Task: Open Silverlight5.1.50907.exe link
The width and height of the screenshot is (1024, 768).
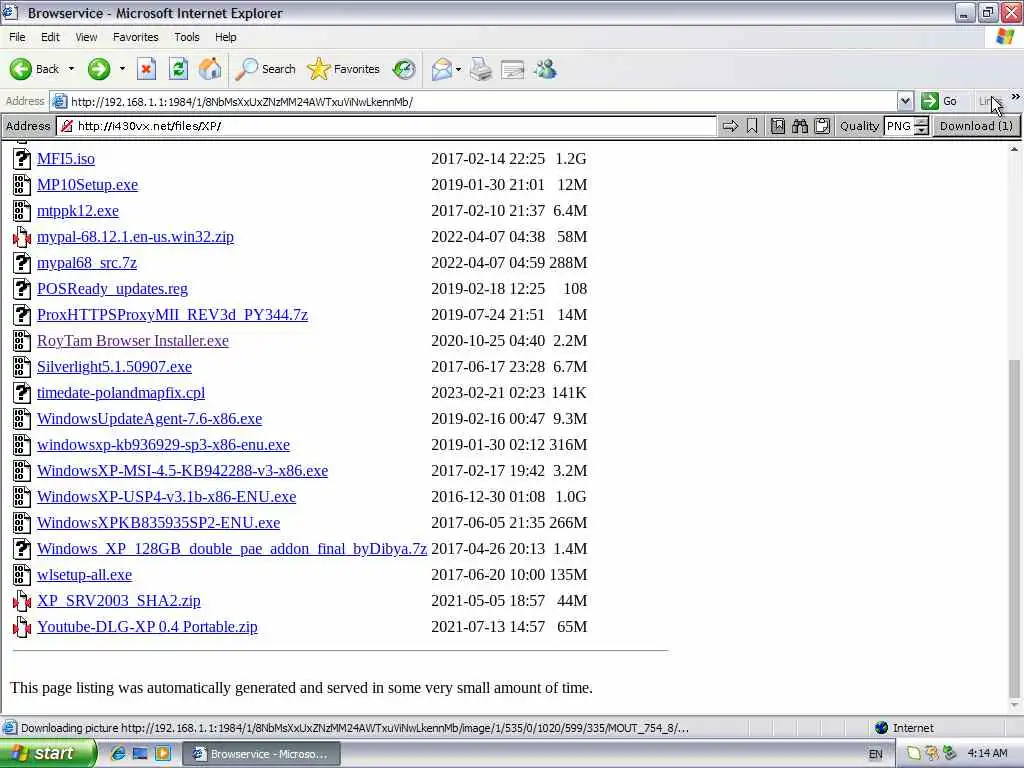Action: pos(114,367)
